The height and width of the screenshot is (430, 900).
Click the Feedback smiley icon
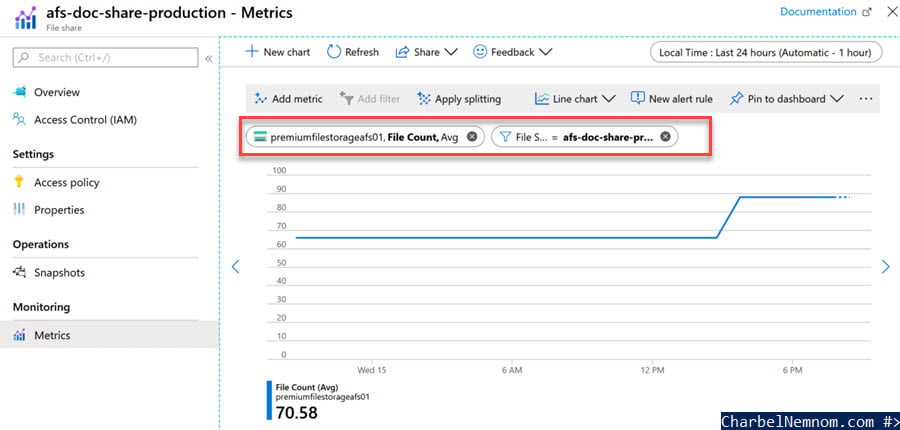tap(480, 52)
